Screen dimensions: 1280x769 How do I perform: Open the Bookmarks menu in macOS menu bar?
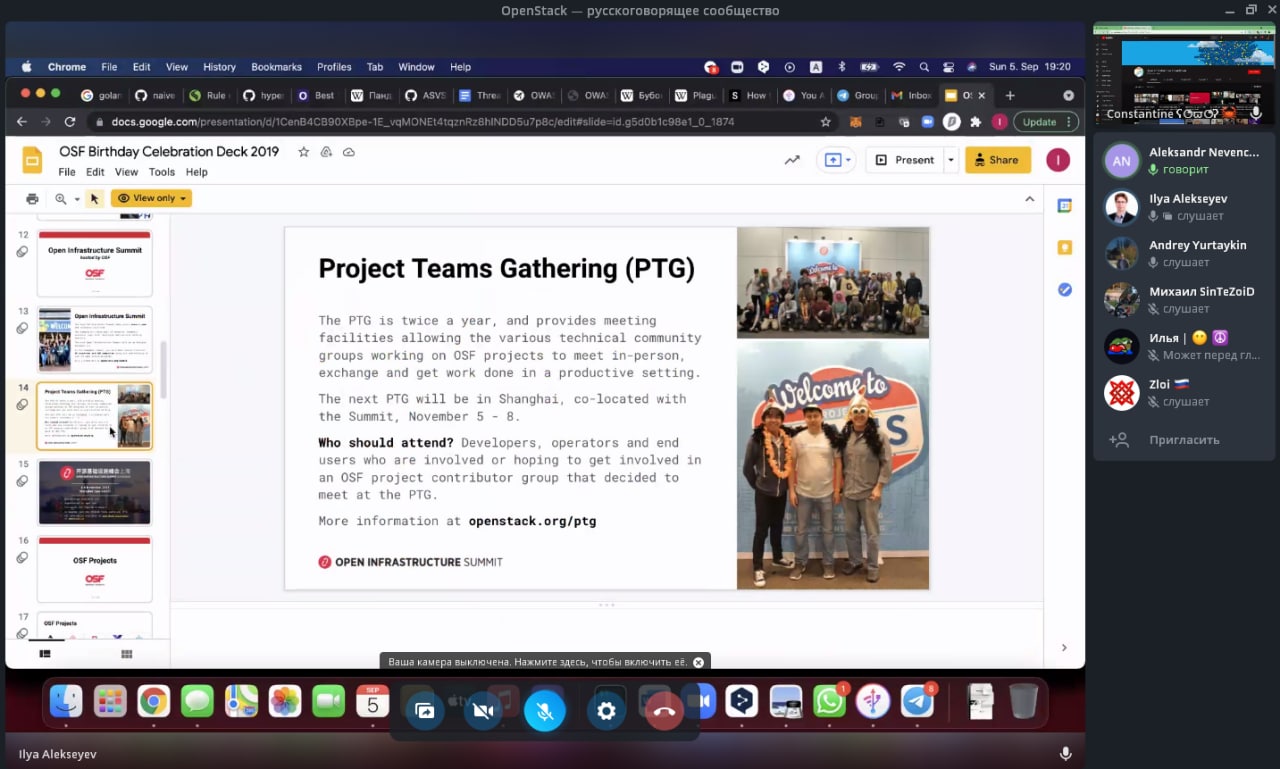click(x=276, y=67)
